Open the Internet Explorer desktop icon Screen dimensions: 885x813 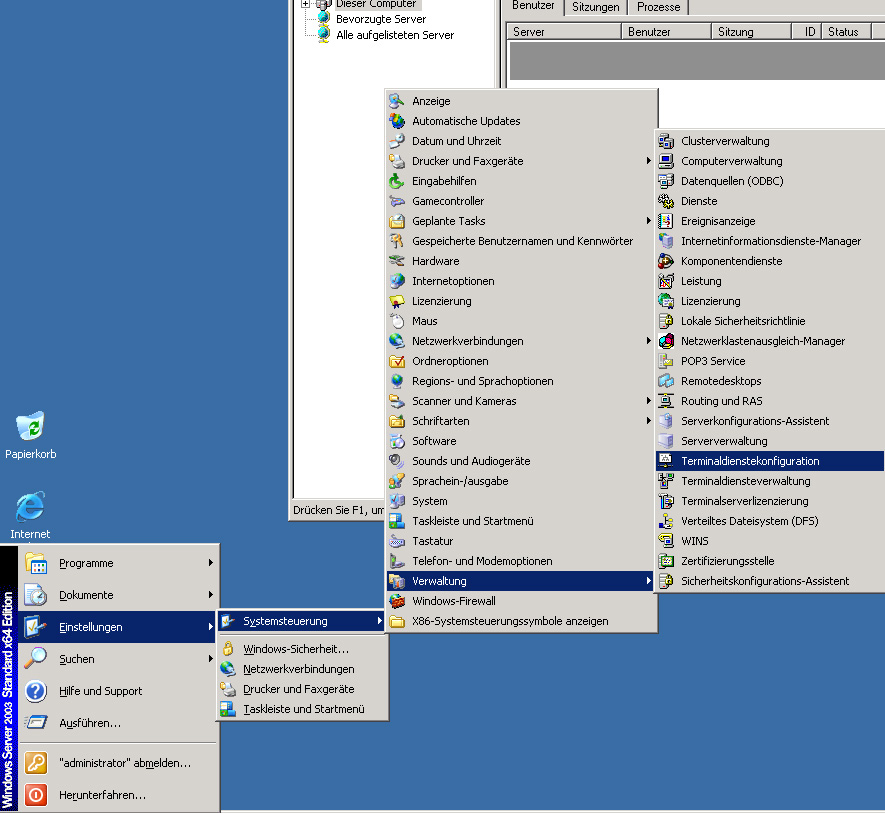tap(30, 507)
